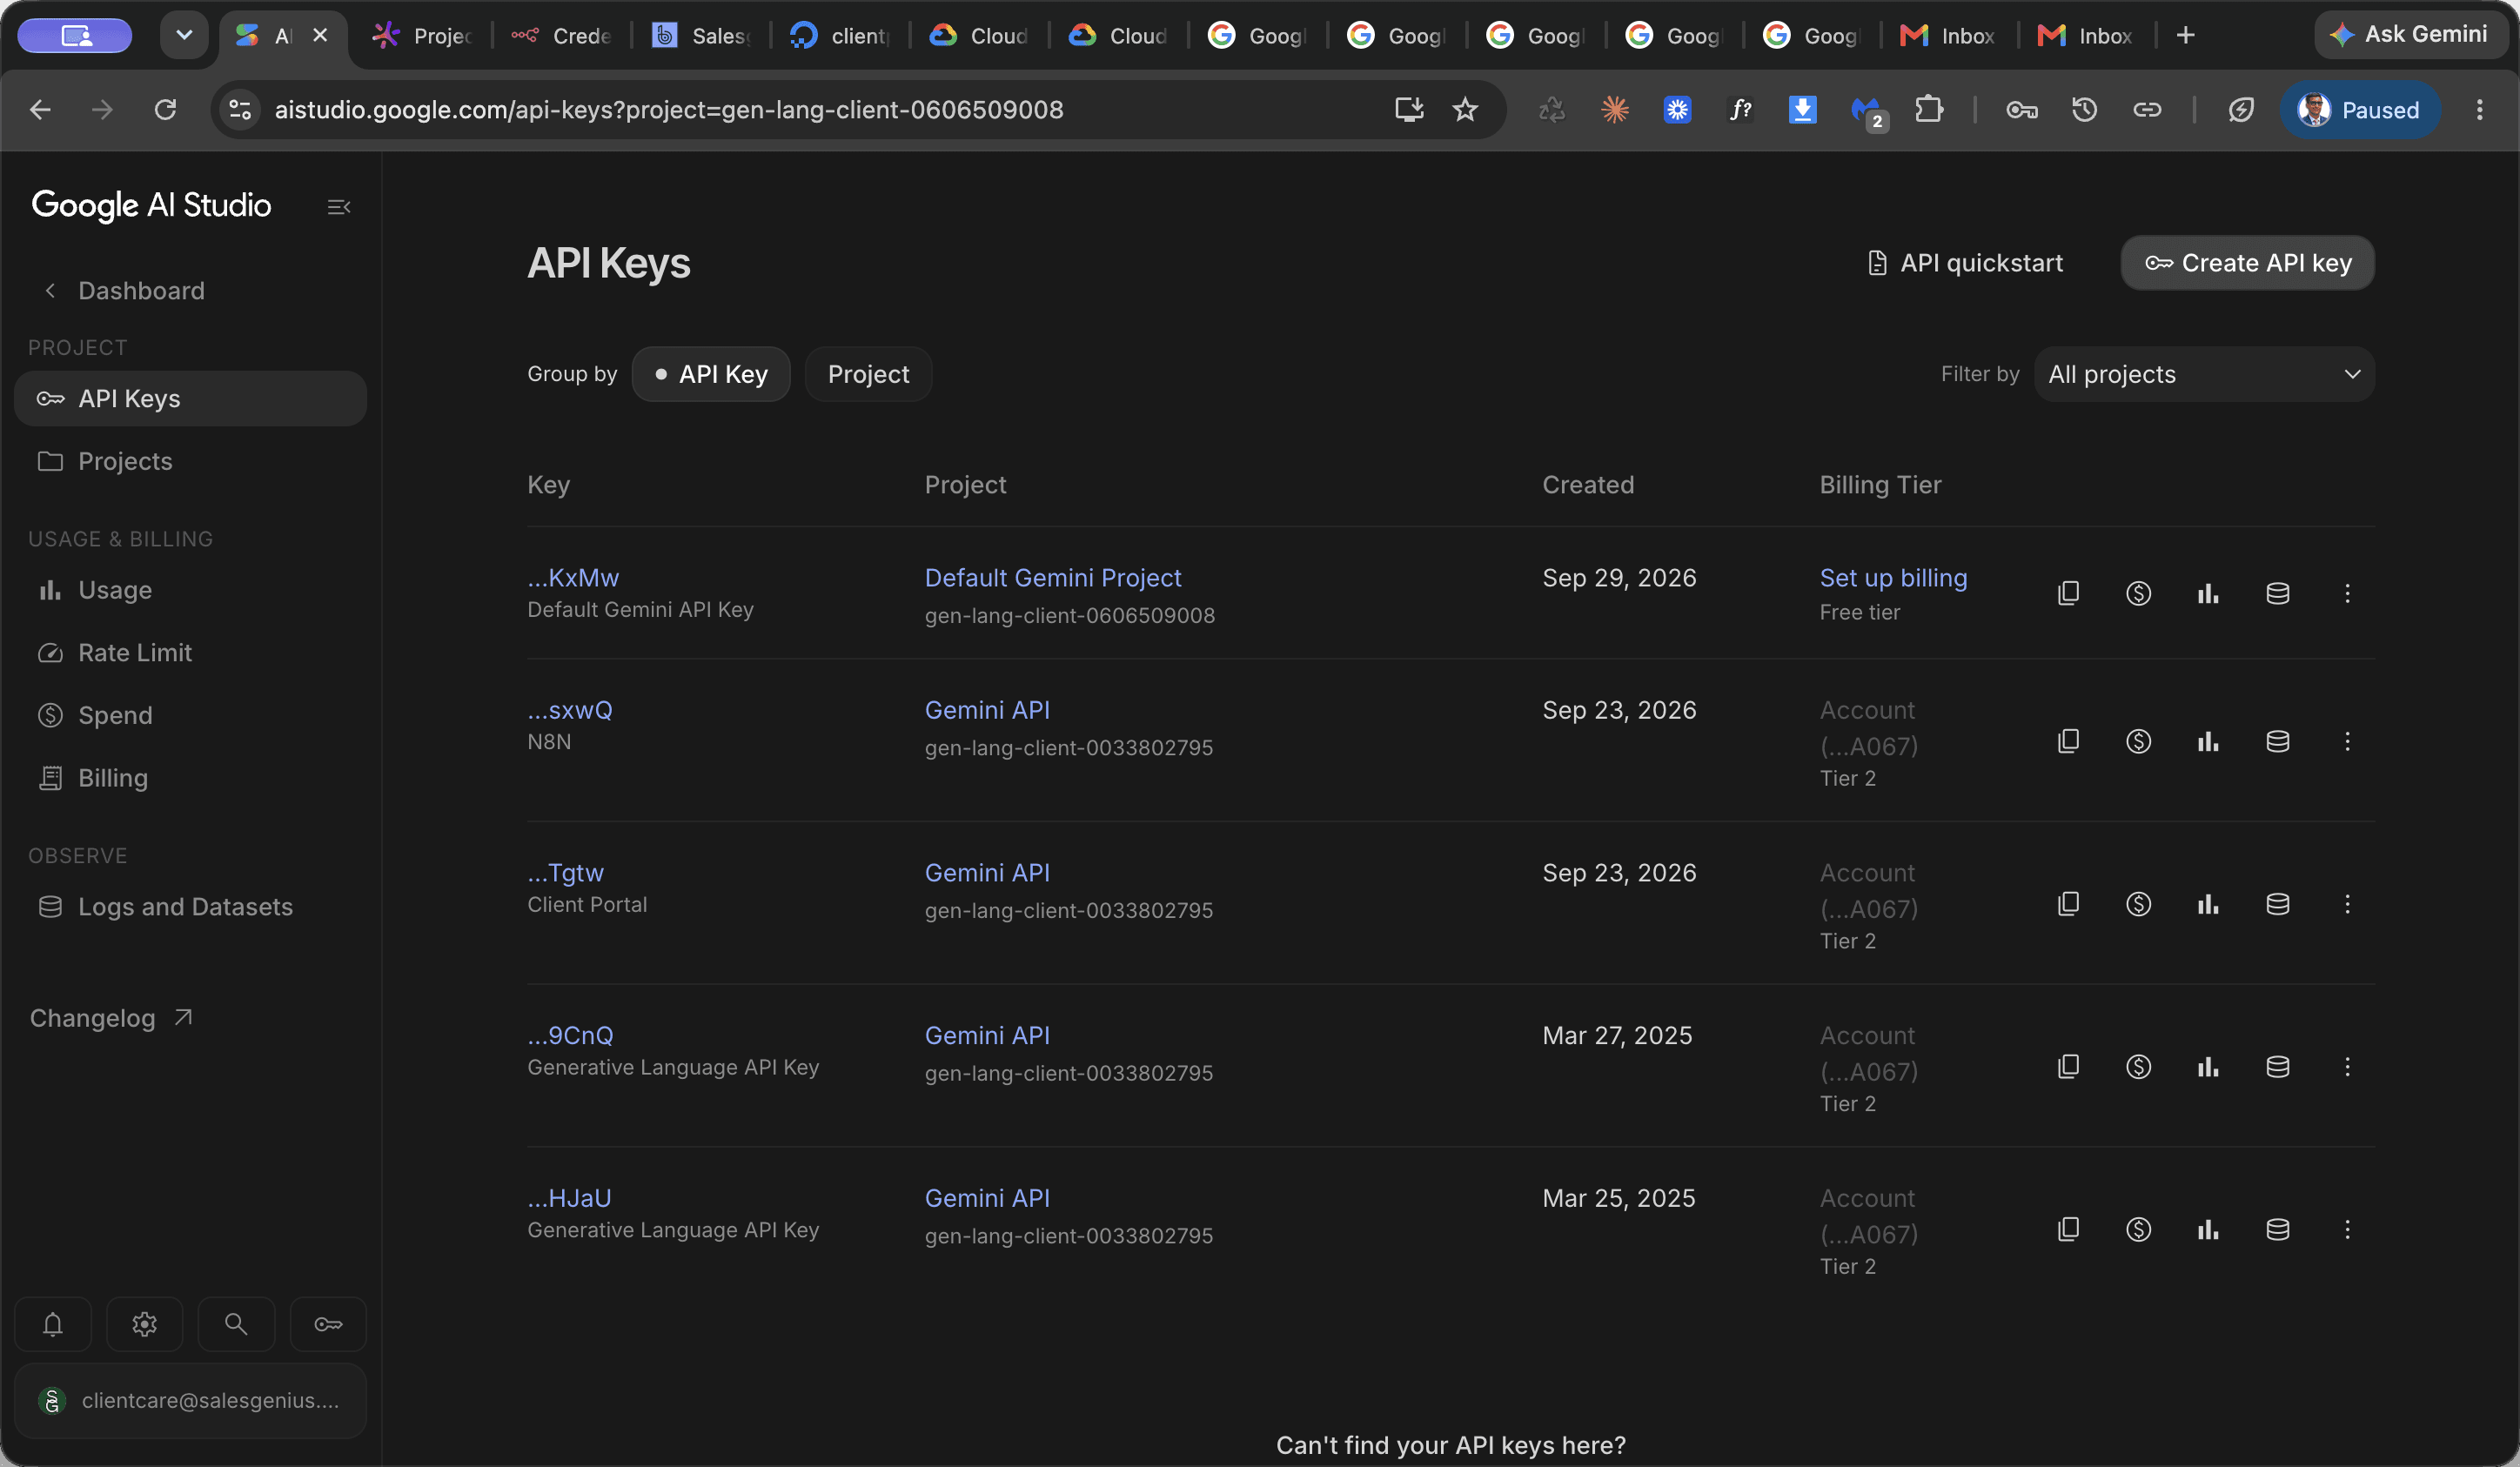This screenshot has width=2520, height=1467.
Task: Open the Changelog link
Action: 111,1018
